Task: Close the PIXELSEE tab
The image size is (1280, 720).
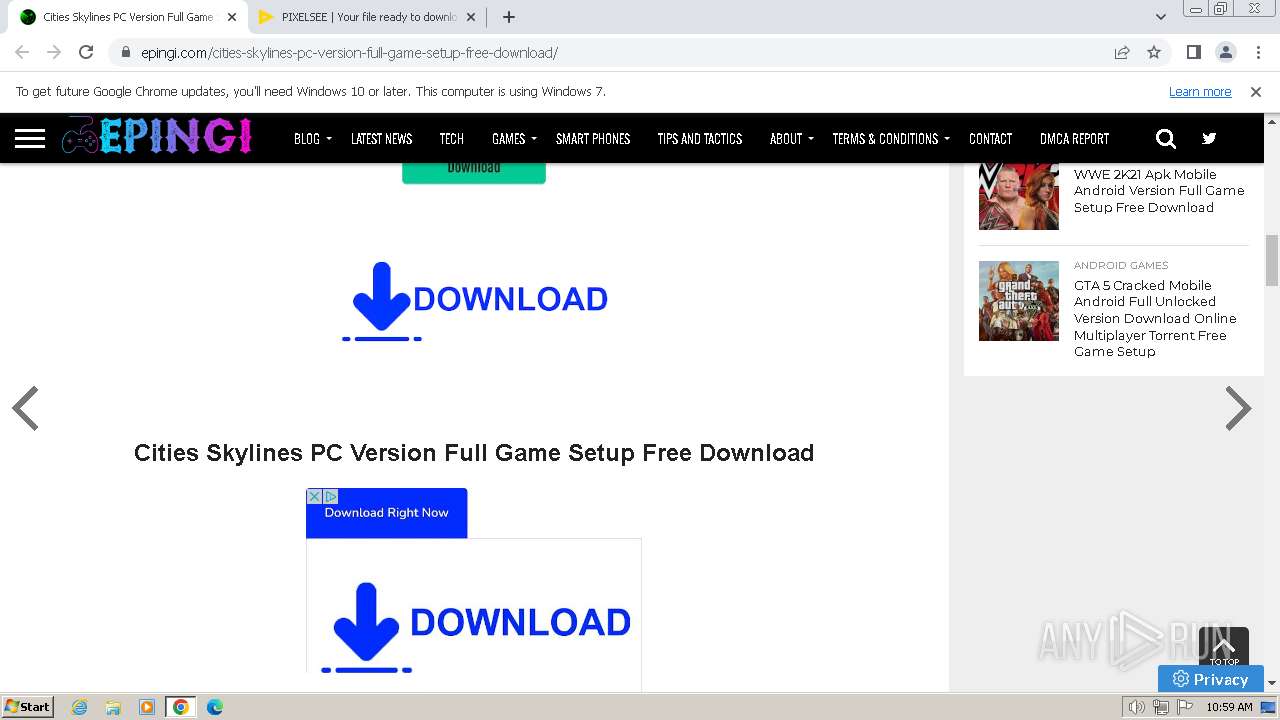Action: tap(471, 17)
